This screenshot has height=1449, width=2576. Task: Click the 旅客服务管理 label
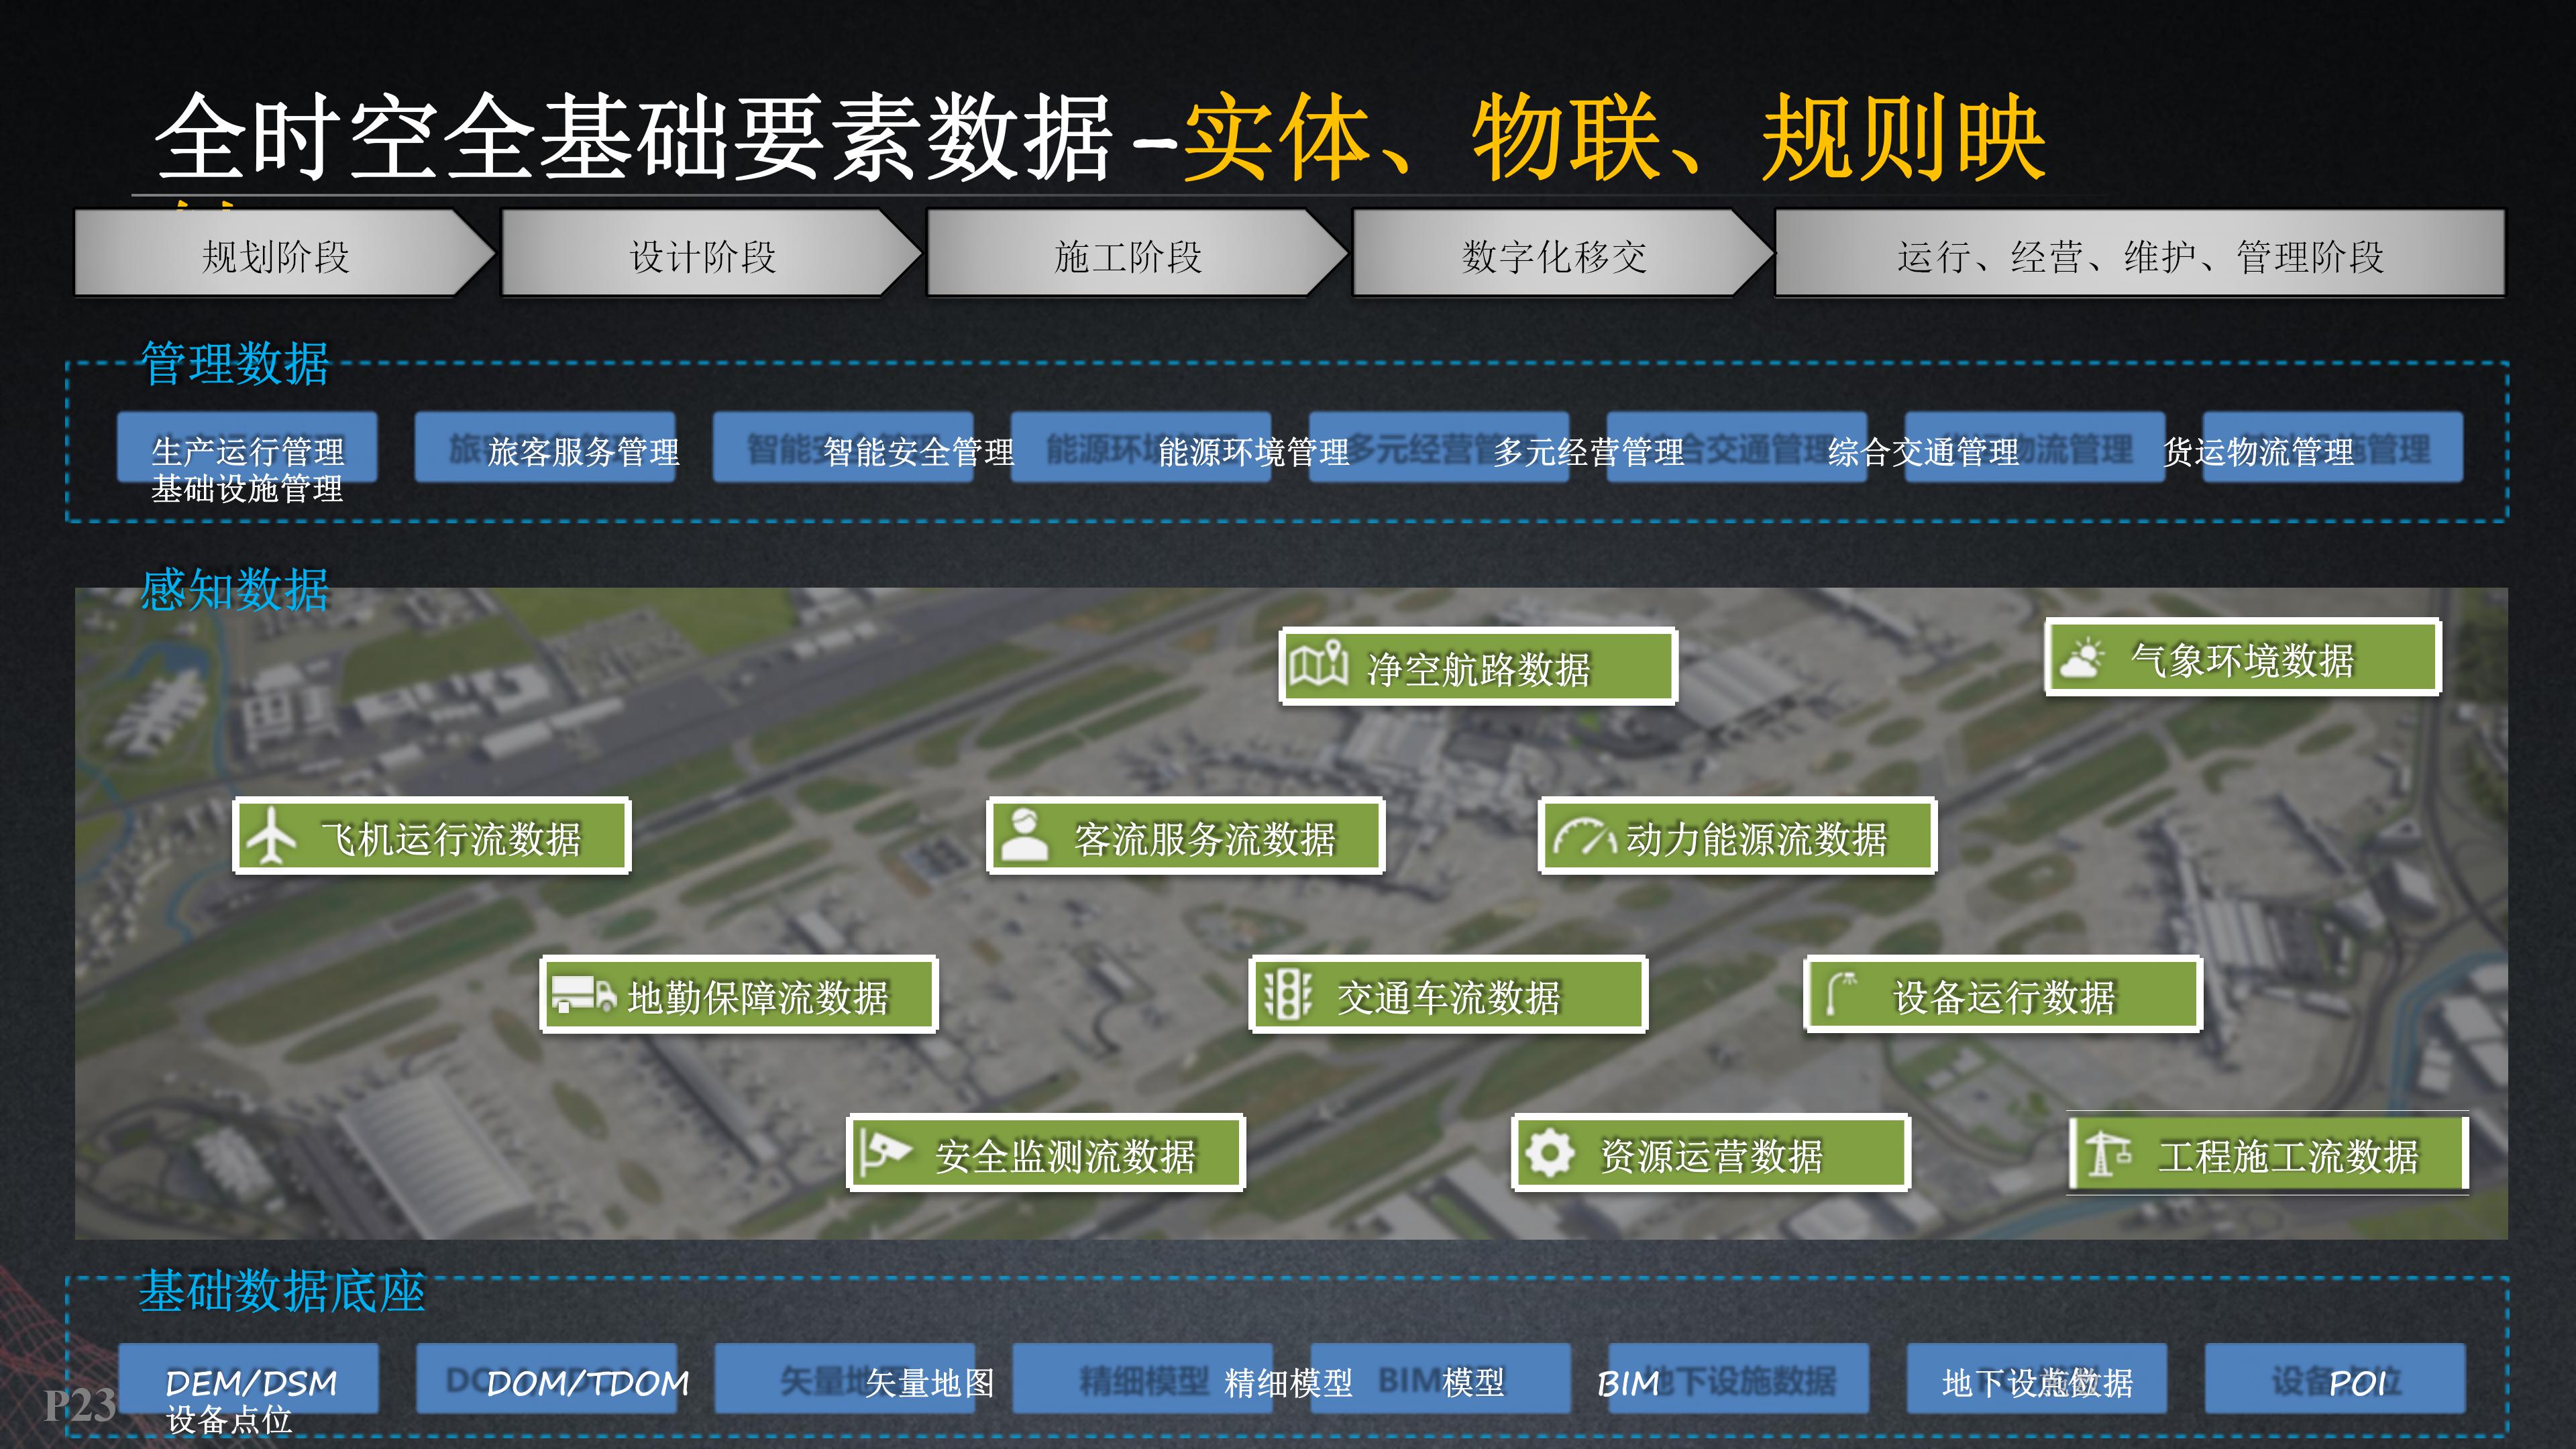coord(584,452)
